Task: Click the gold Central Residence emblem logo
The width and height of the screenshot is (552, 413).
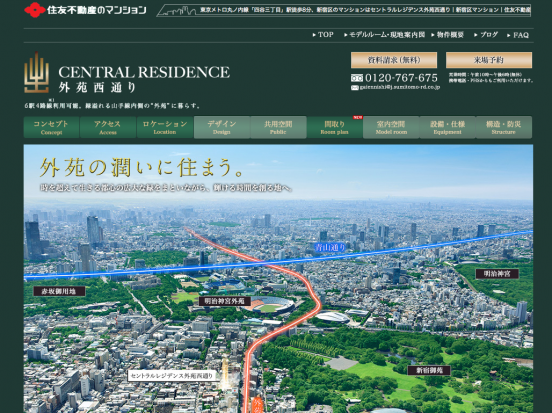Action: click(x=36, y=73)
